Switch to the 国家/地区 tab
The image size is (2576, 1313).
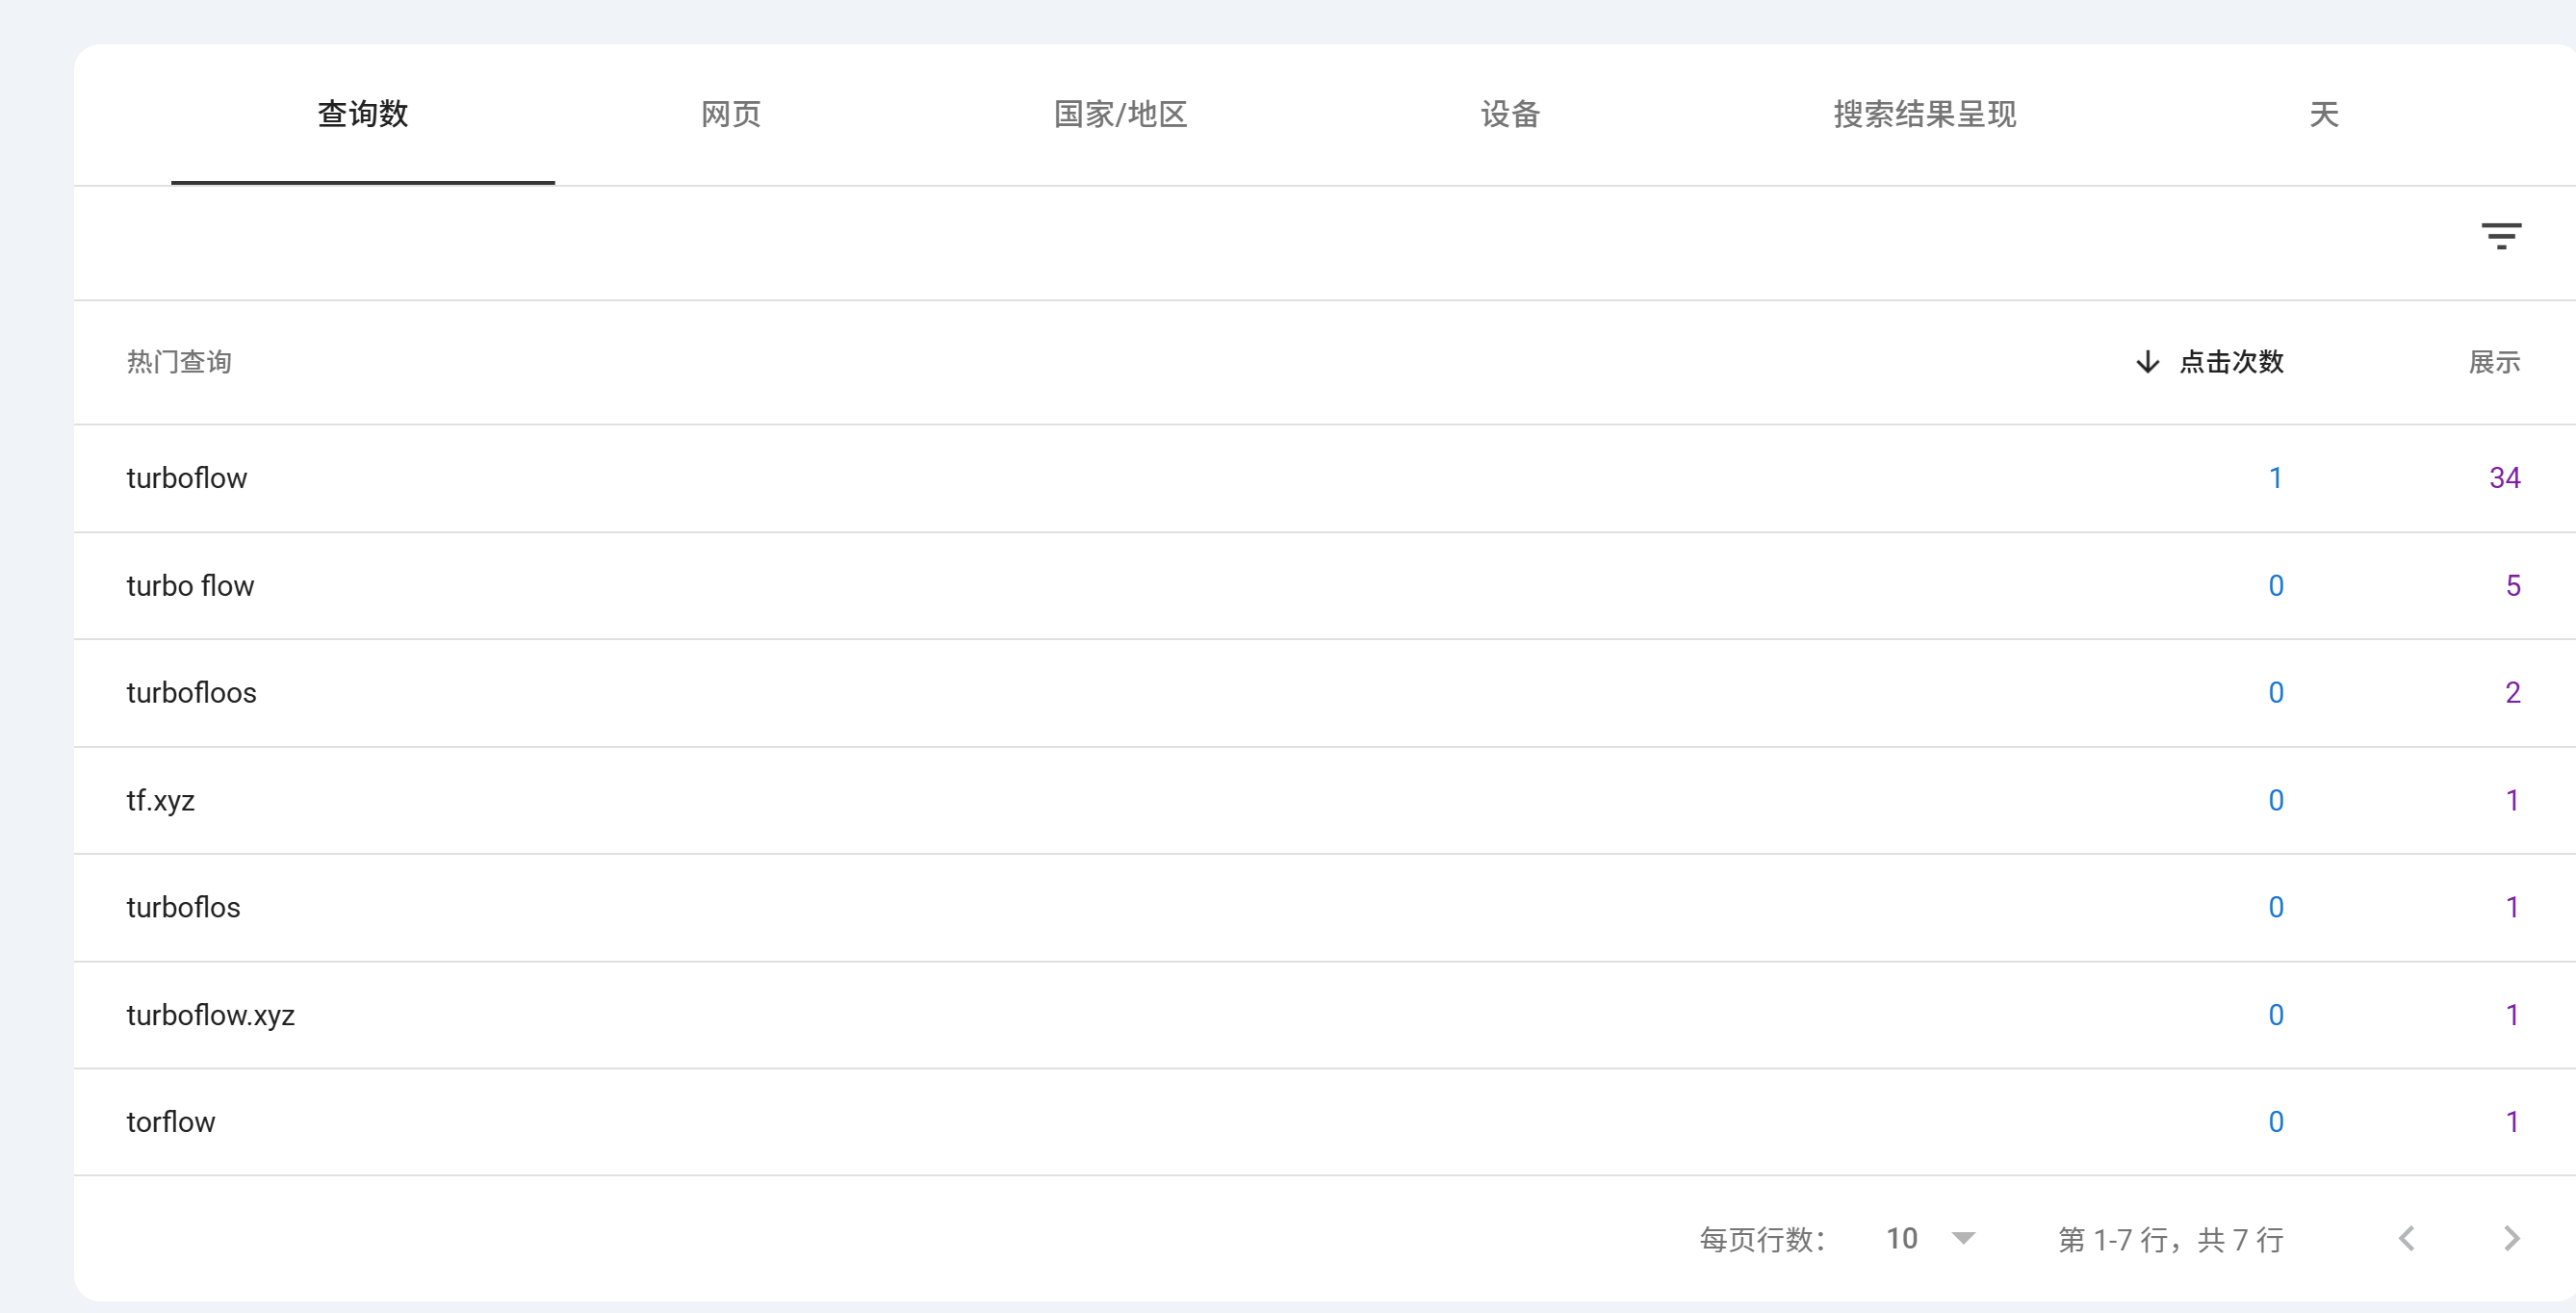(x=1120, y=114)
